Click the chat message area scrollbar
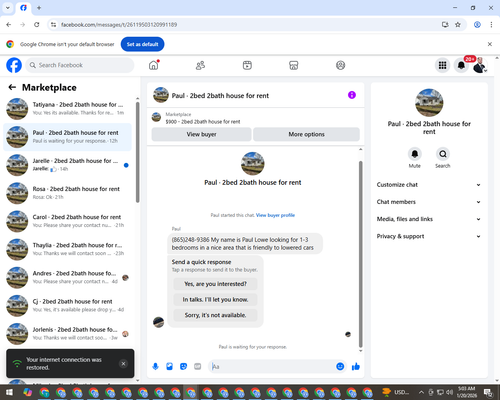This screenshot has height=400, width=500. [360, 254]
